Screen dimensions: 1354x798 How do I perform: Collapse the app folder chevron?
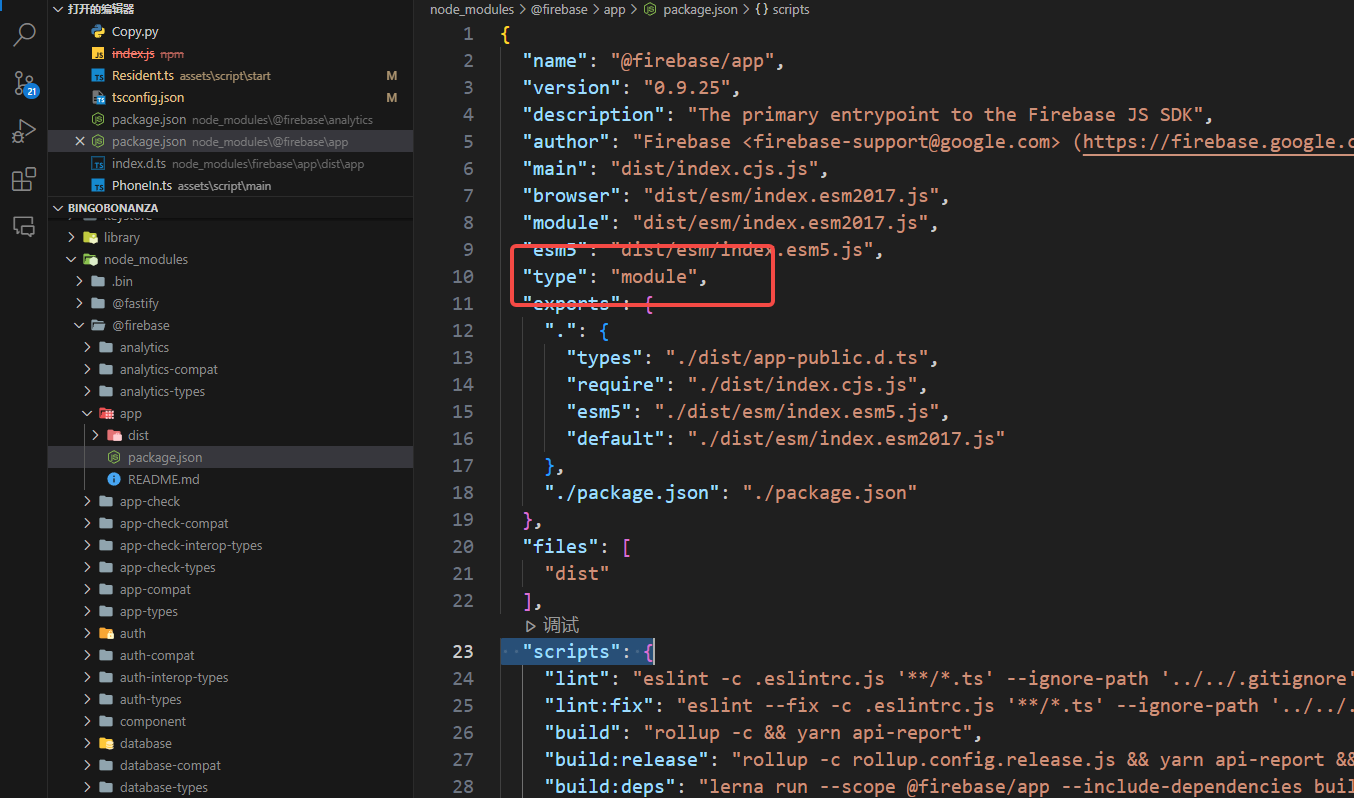(x=88, y=414)
